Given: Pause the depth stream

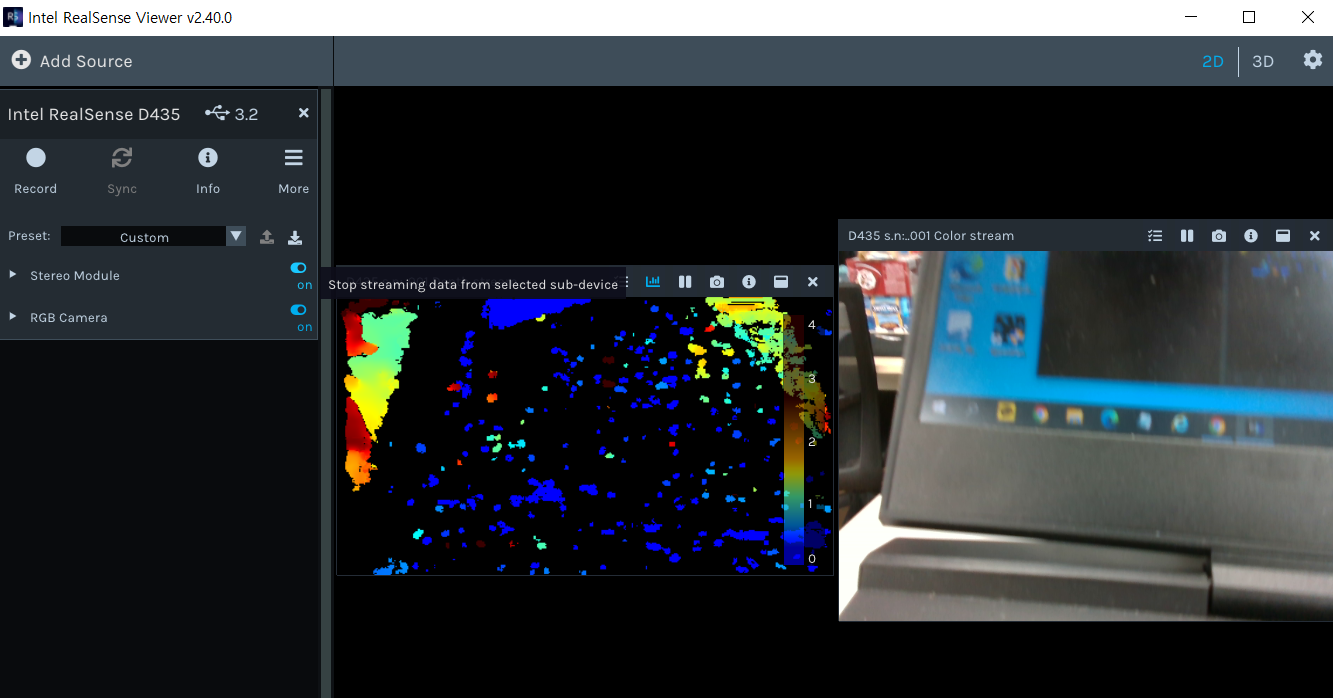Looking at the screenshot, I should tap(685, 282).
